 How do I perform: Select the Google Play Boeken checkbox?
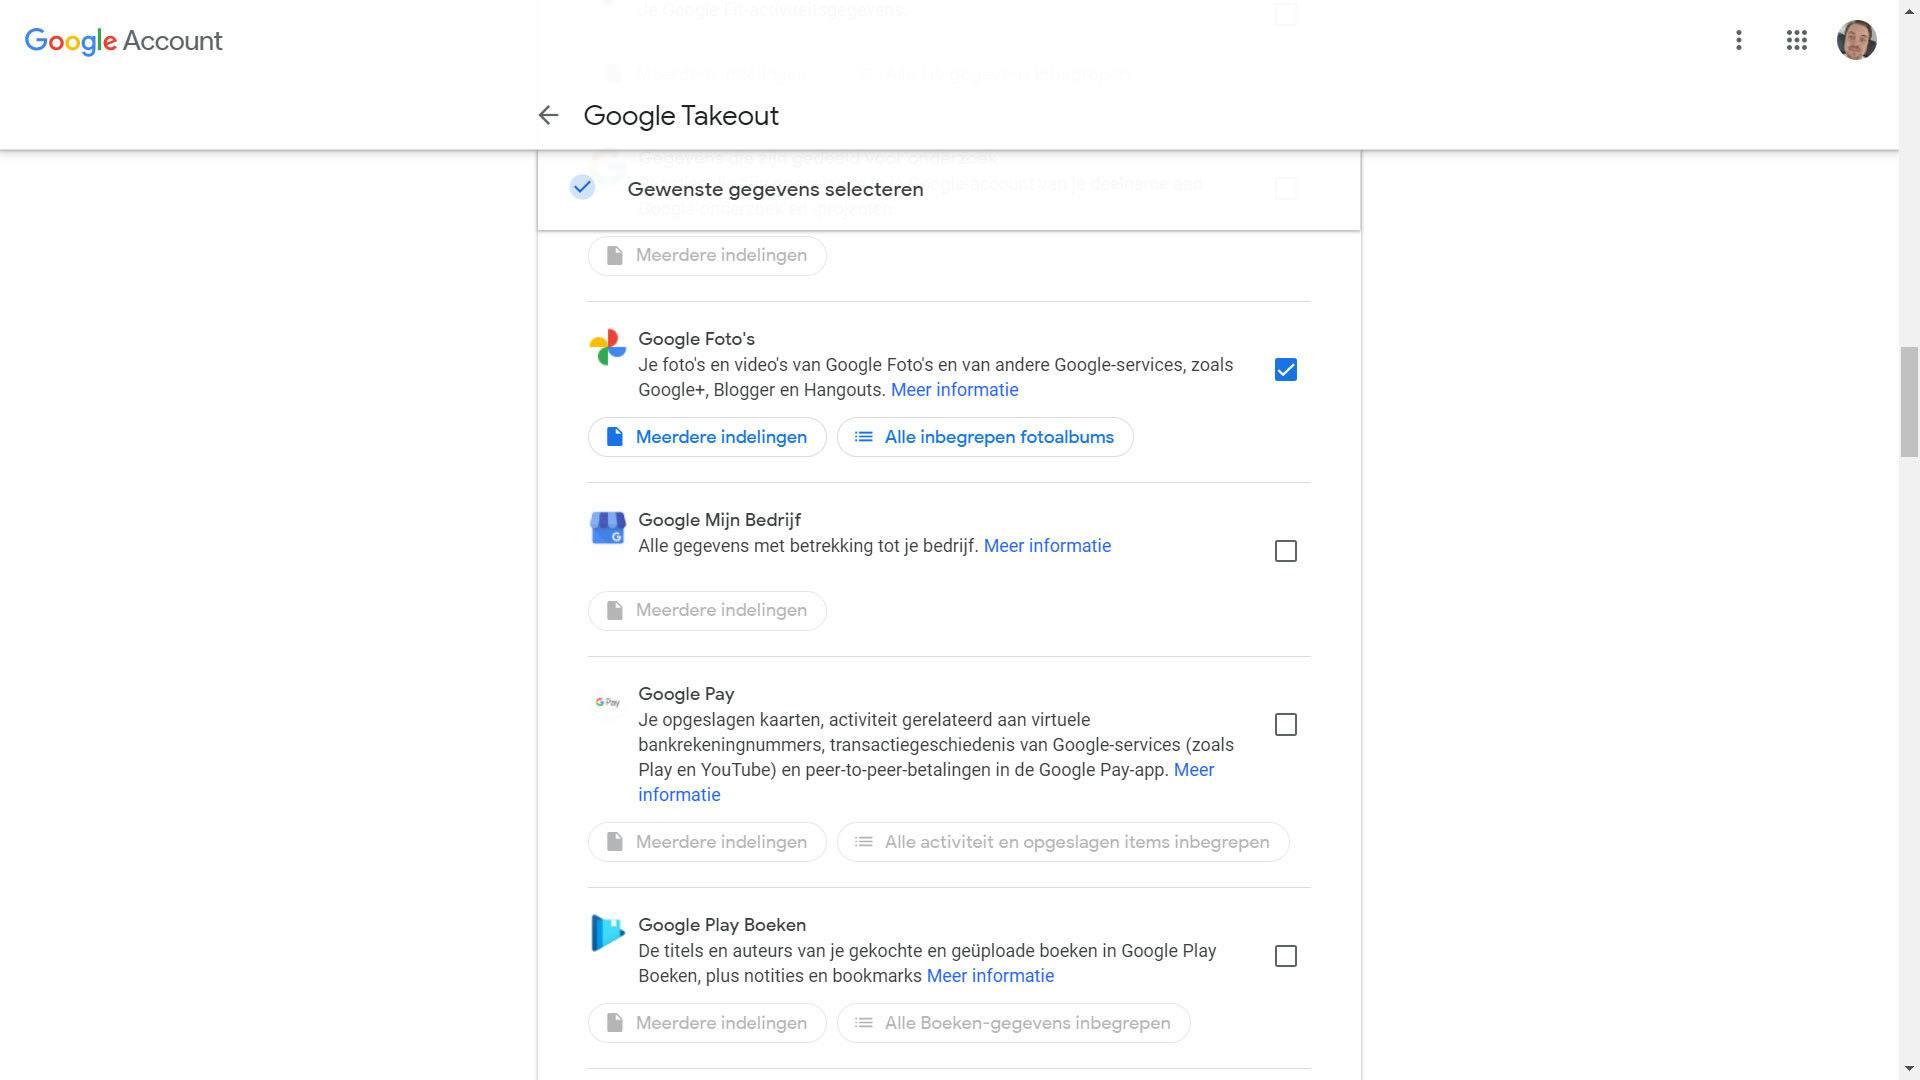click(x=1285, y=956)
